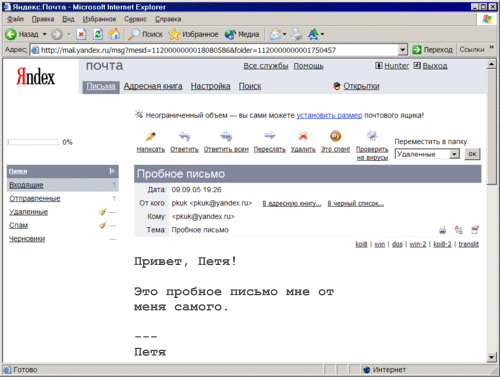Click the Переслать forward arrow icon
Viewport: 500px width, 377px height.
[270, 135]
